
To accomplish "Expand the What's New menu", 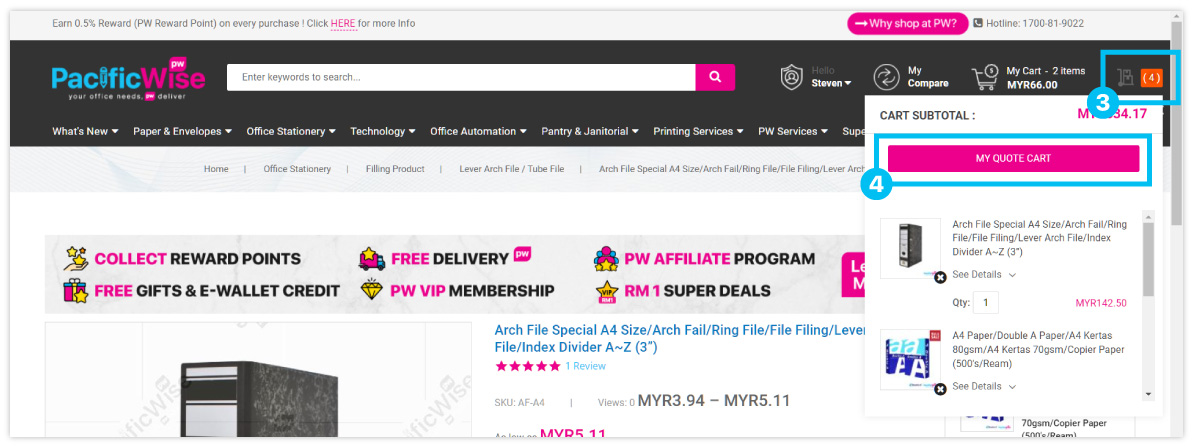I will (85, 131).
